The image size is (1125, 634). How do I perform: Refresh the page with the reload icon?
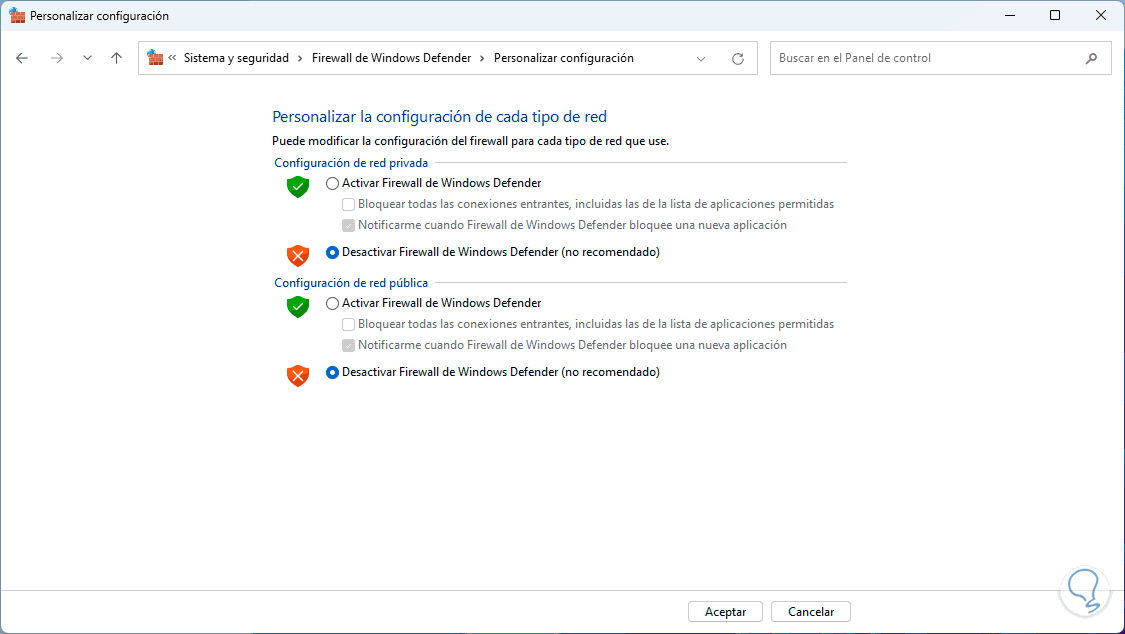[738, 59]
